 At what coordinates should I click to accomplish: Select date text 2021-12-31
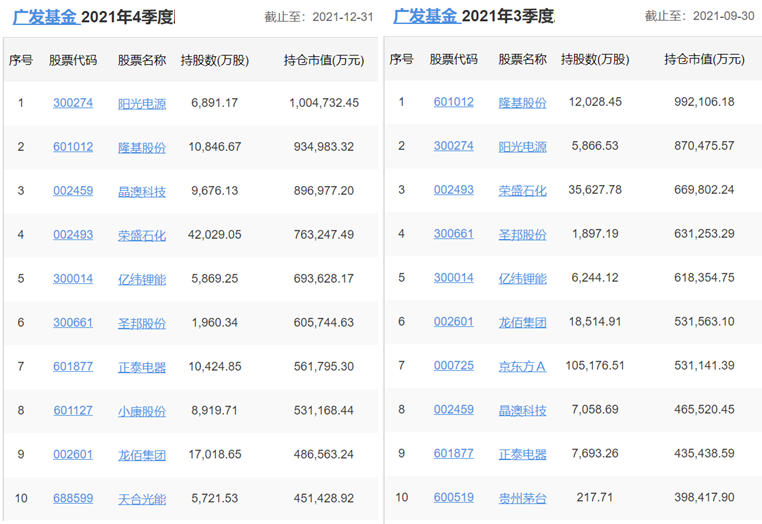343,17
